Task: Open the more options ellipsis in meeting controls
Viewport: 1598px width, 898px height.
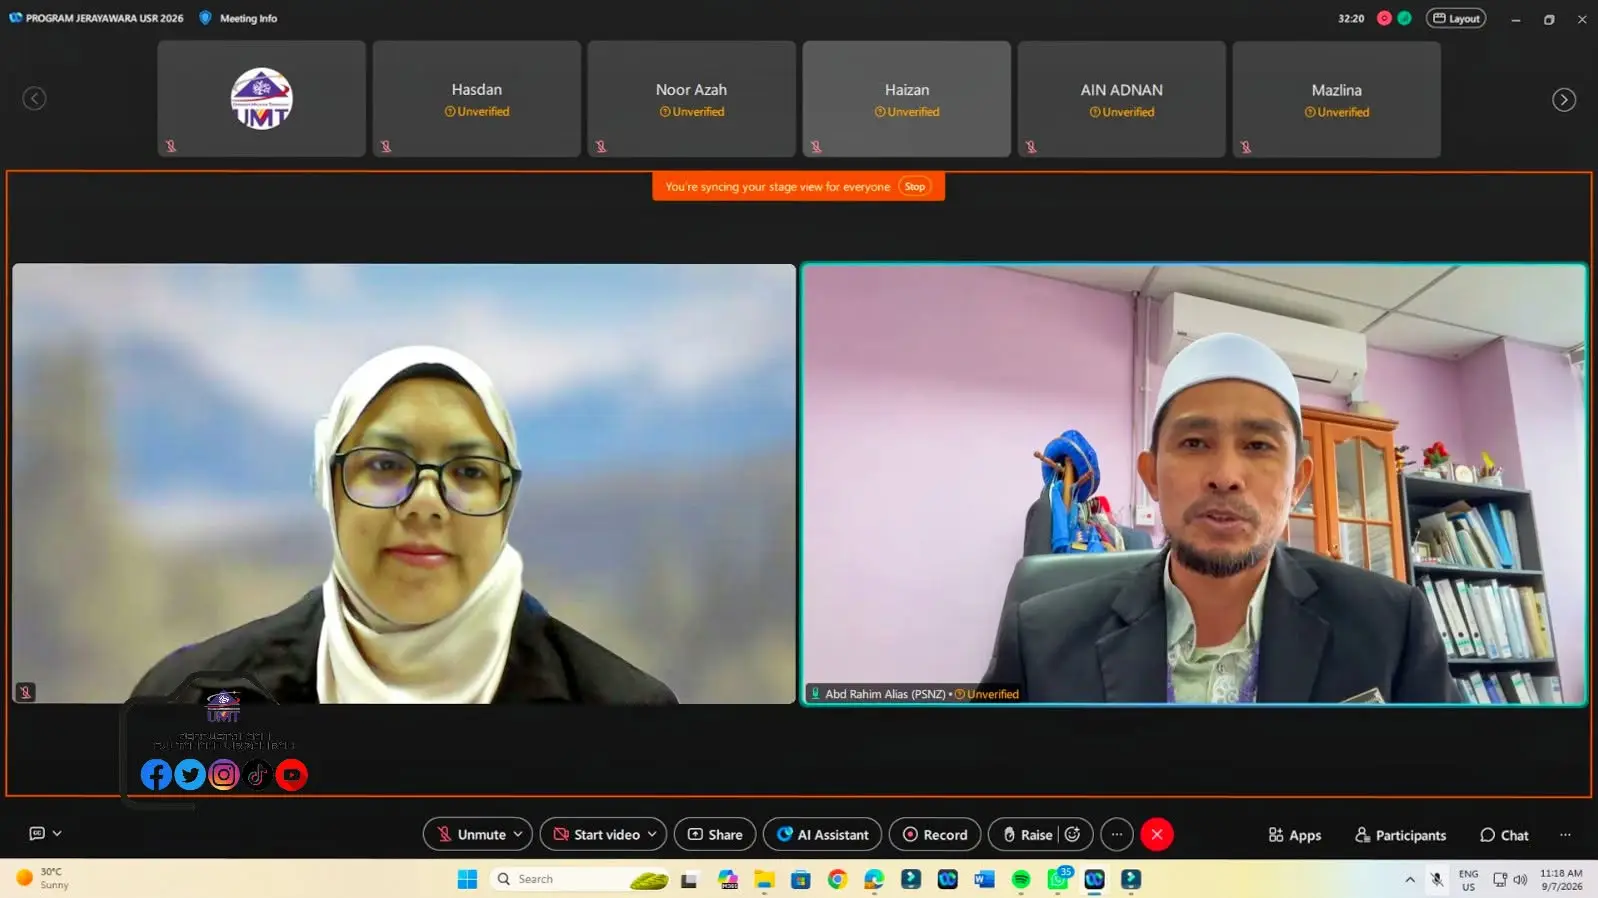Action: click(1117, 834)
